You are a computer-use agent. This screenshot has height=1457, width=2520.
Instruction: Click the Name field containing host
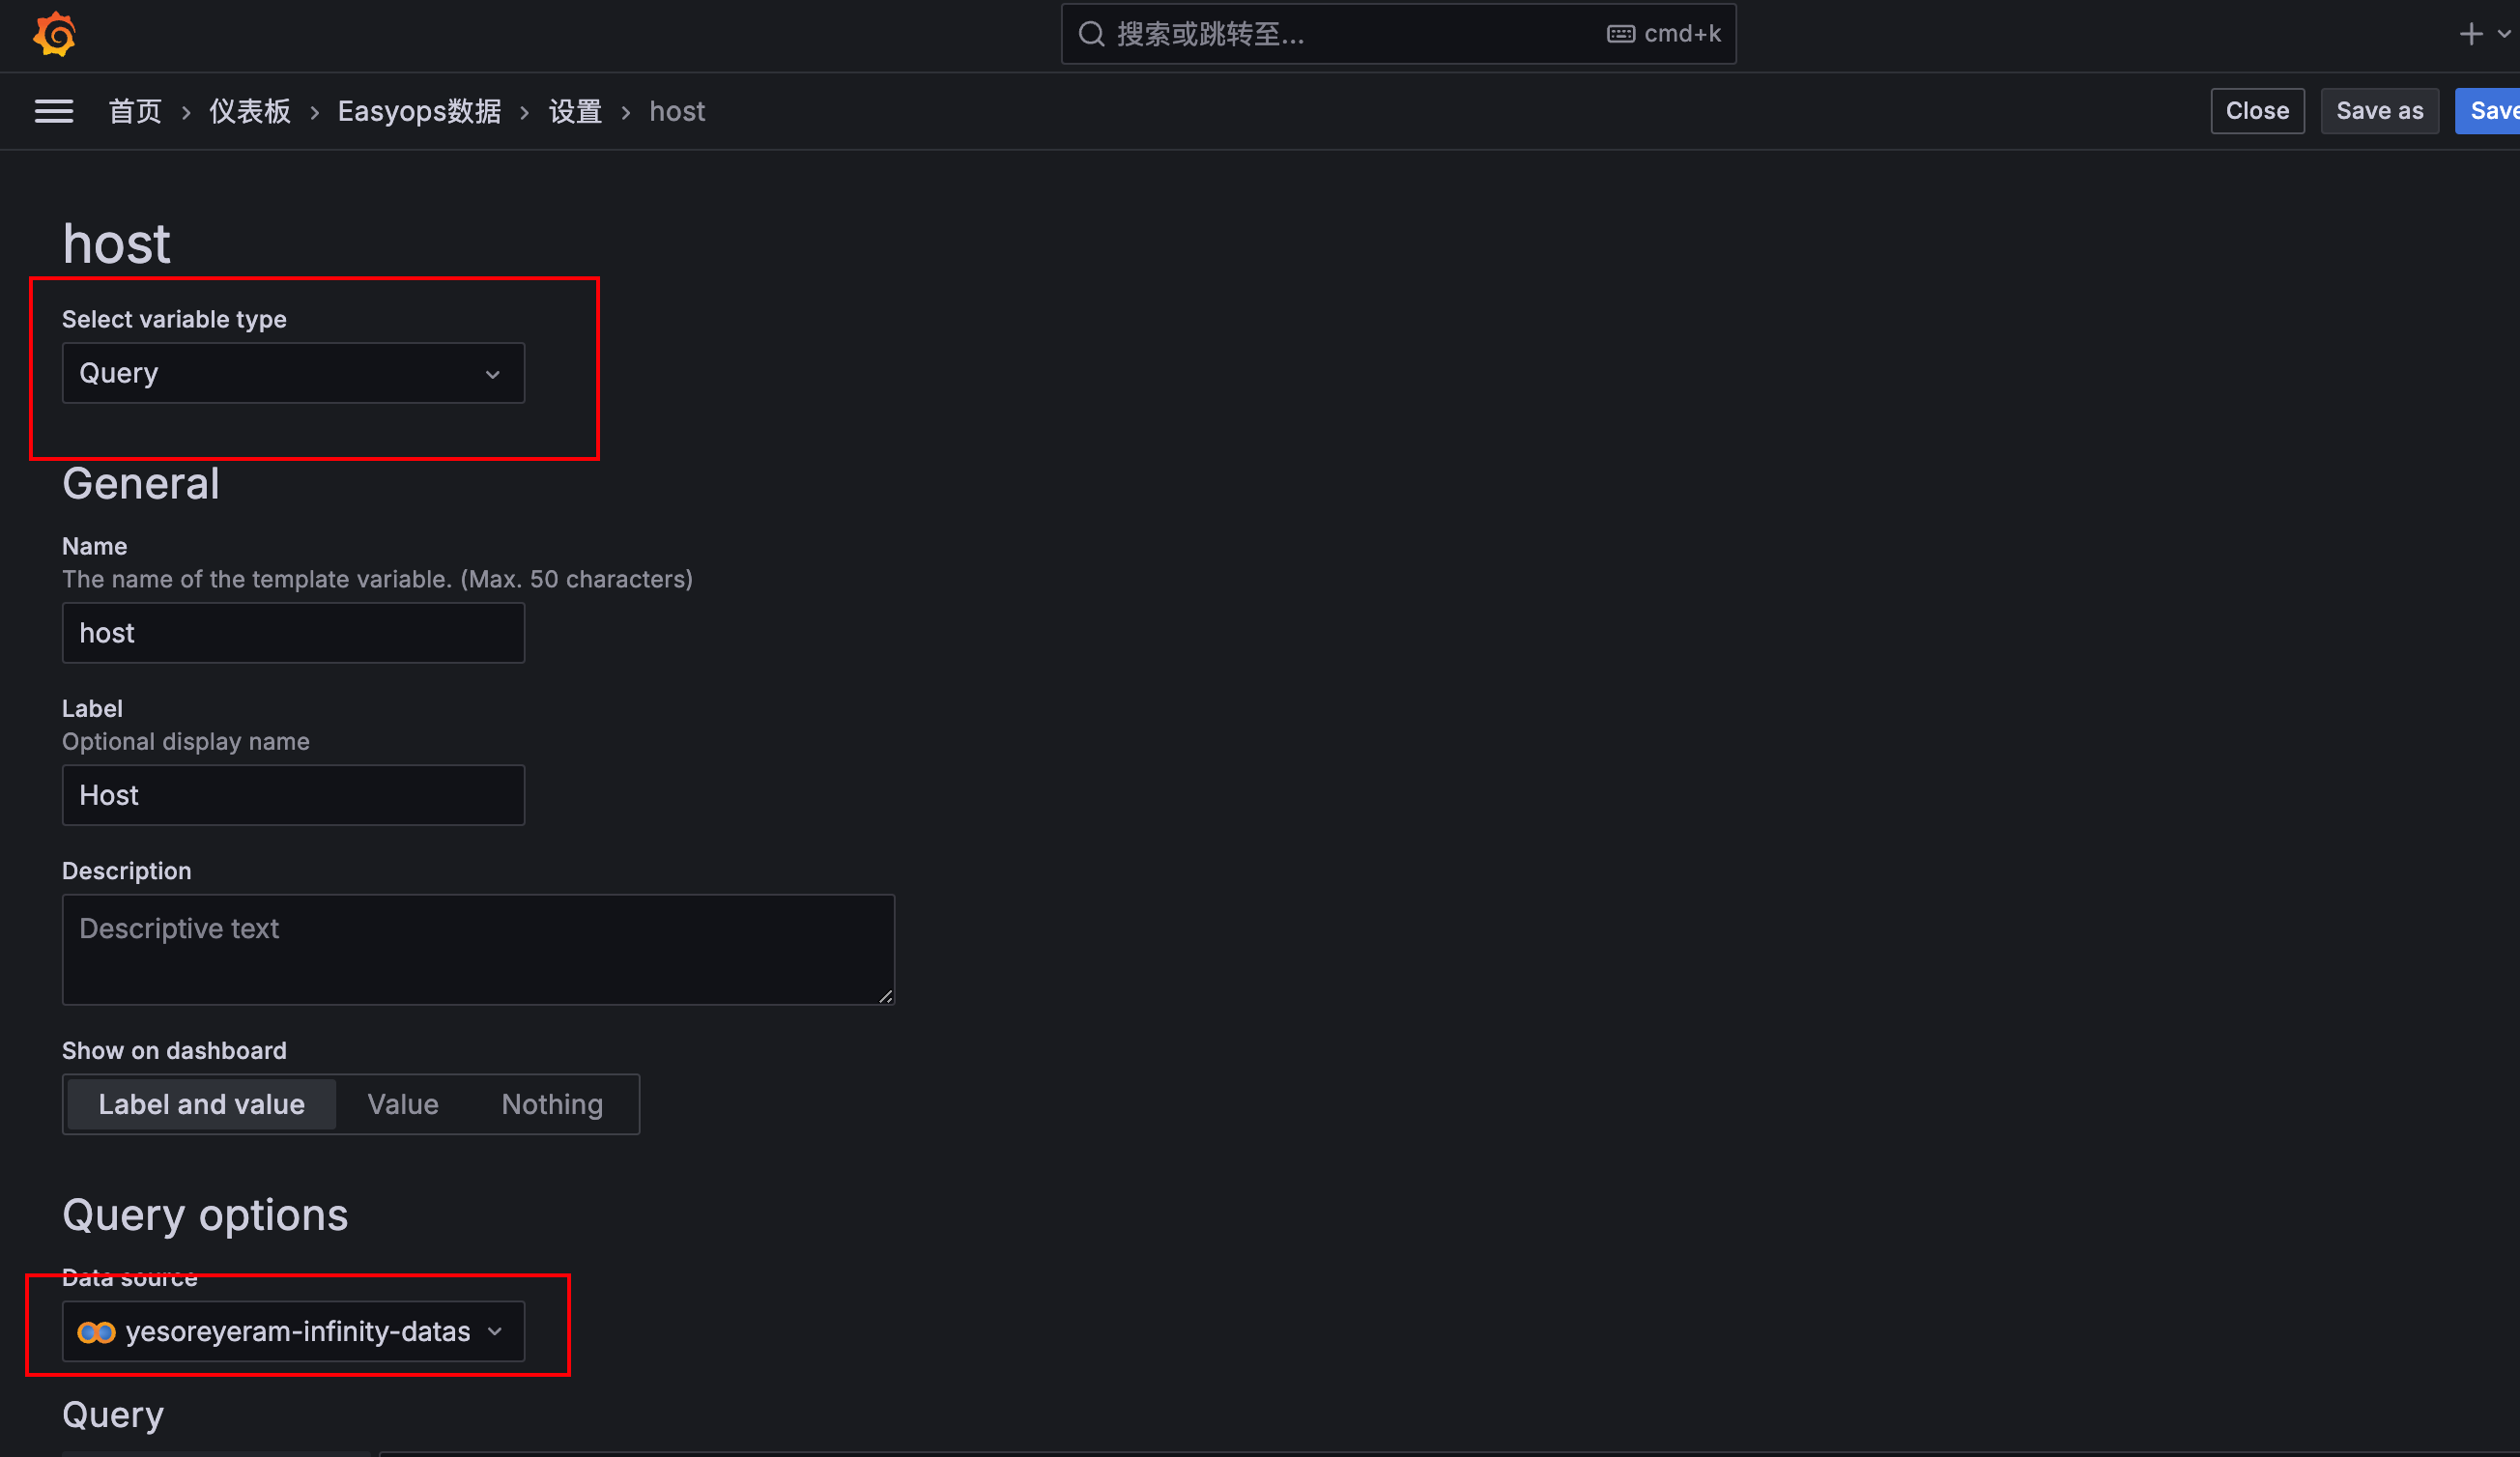tap(293, 633)
